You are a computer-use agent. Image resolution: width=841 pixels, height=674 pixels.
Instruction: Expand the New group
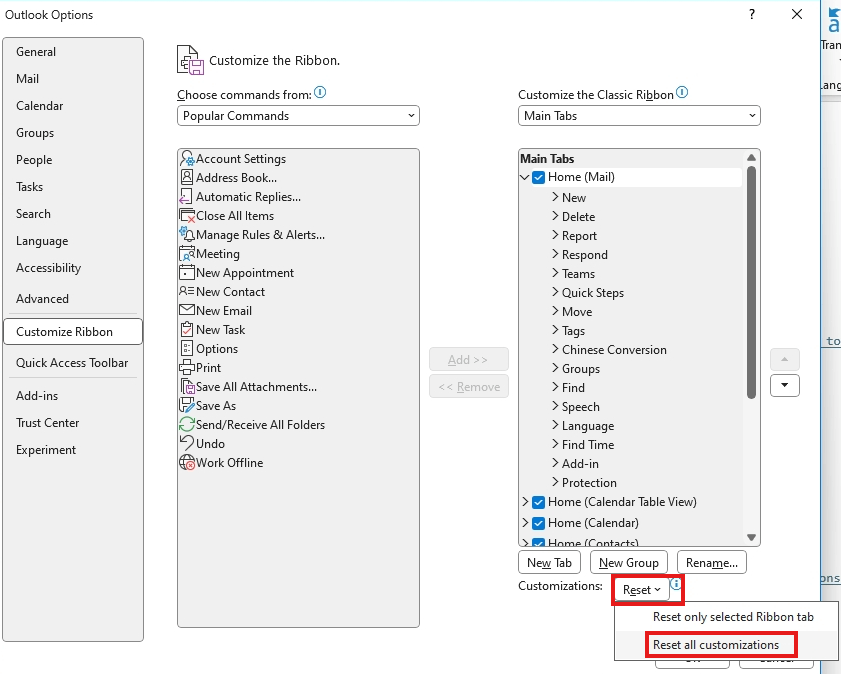click(x=556, y=197)
